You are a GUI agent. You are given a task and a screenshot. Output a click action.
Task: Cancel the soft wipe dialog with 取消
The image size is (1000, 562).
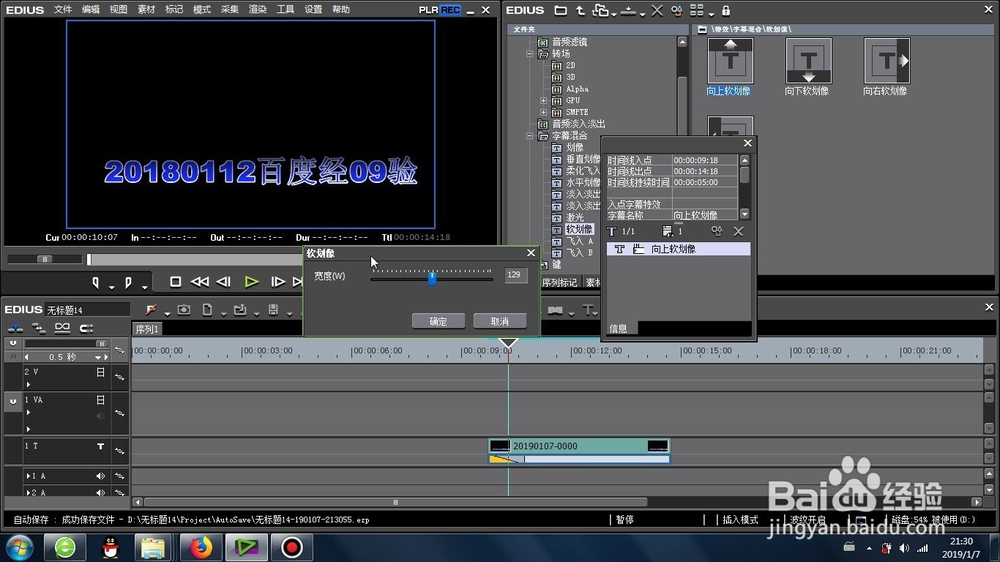point(499,321)
